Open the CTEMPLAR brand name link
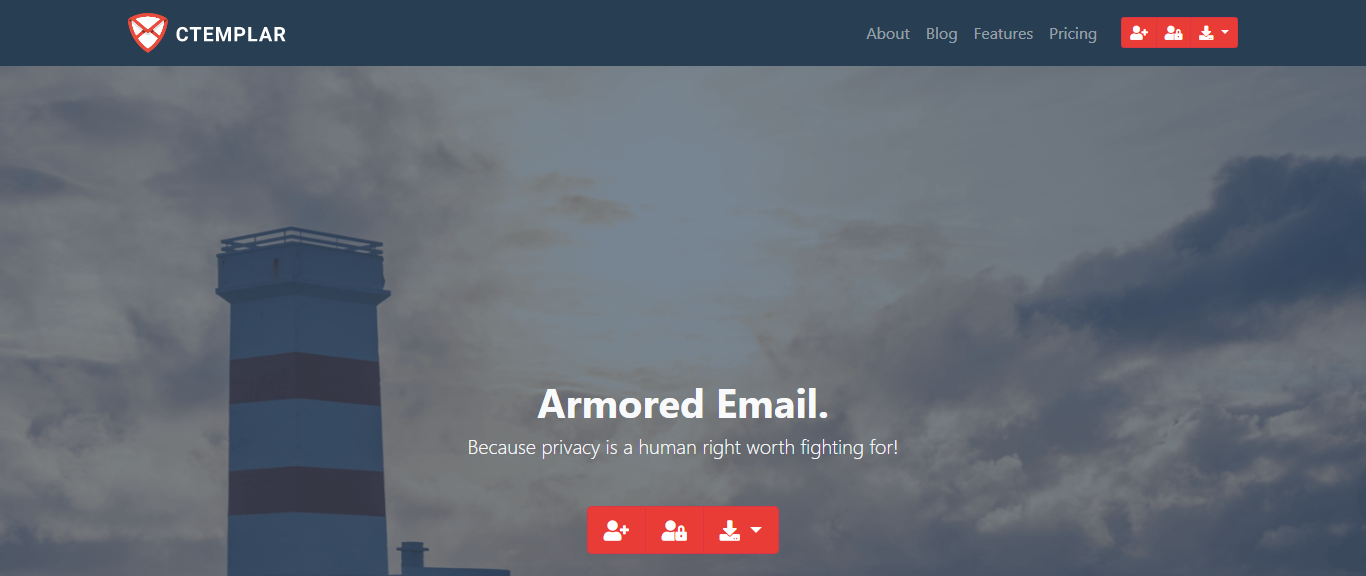The width and height of the screenshot is (1366, 576). pos(231,34)
